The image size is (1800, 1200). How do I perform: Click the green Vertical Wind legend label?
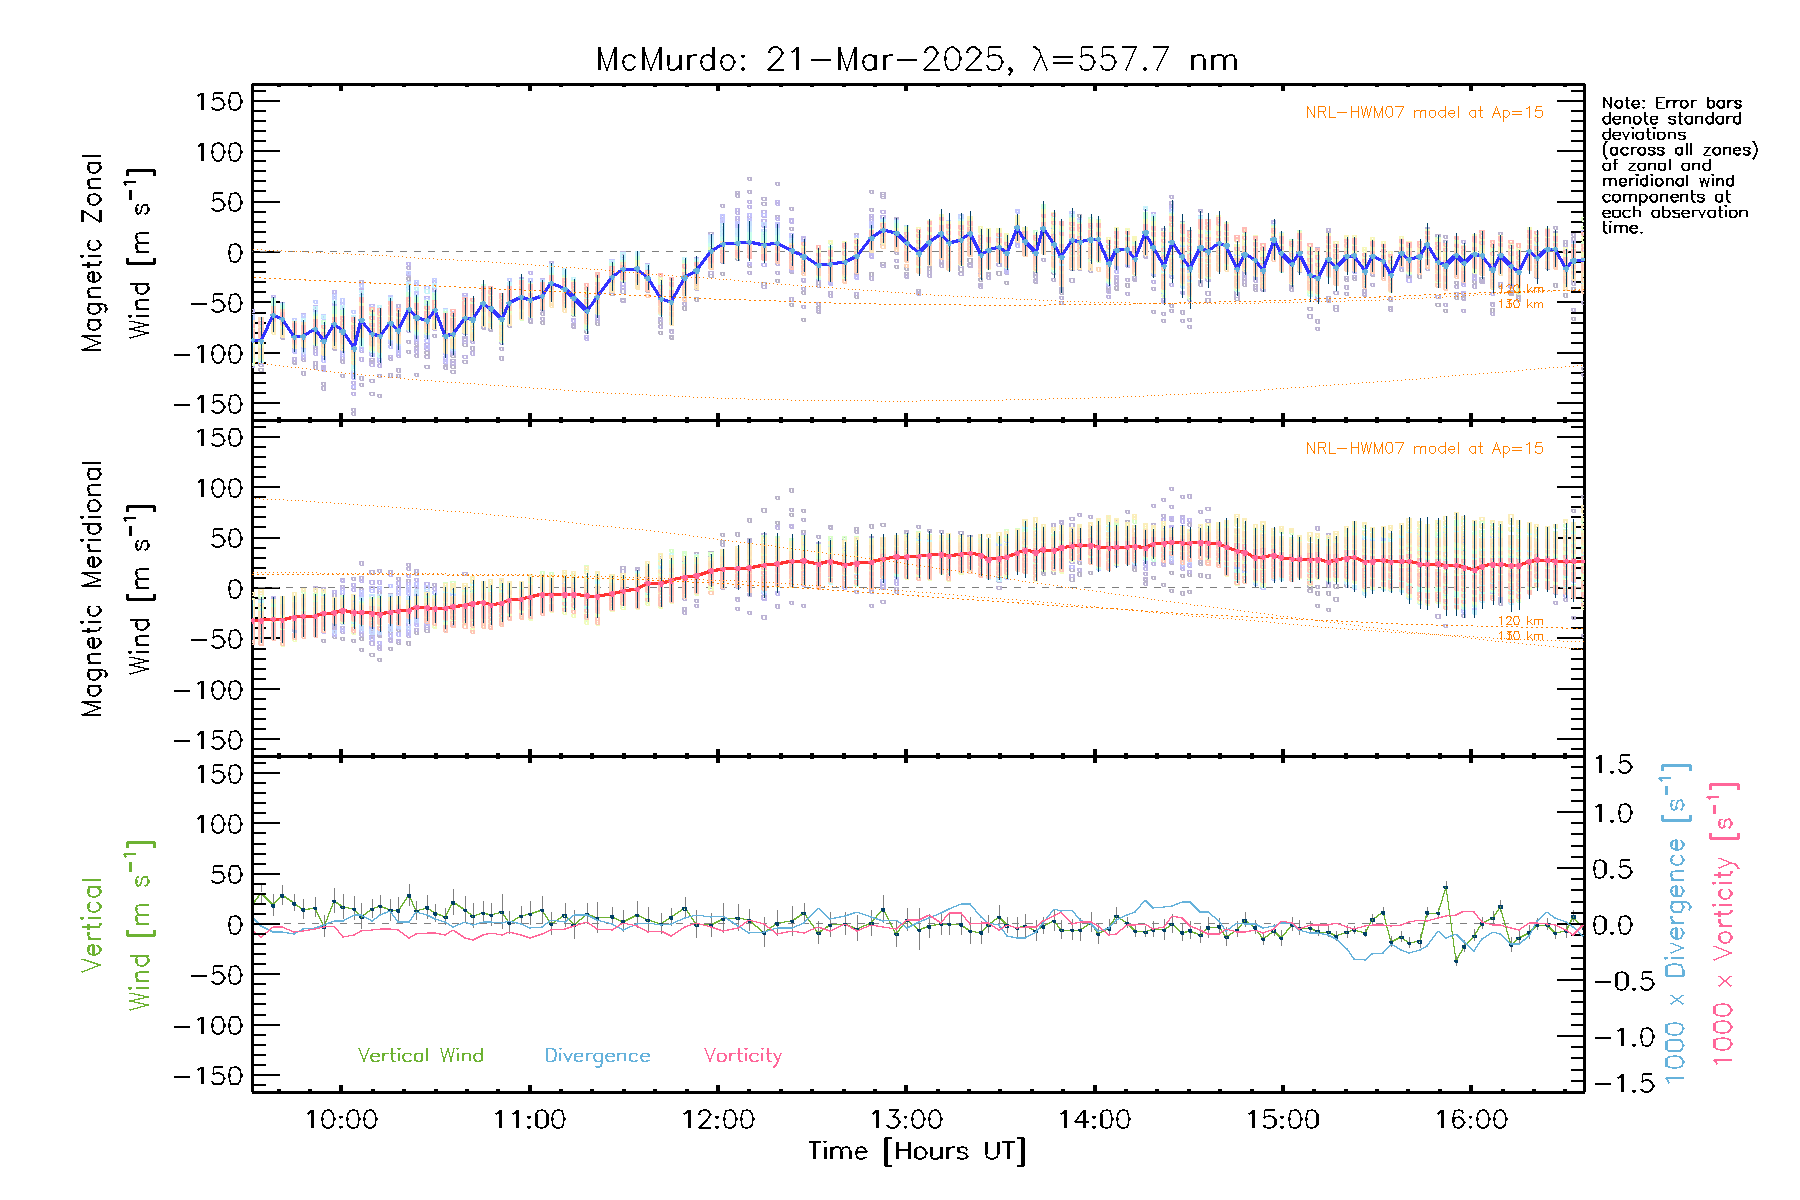coord(420,1056)
